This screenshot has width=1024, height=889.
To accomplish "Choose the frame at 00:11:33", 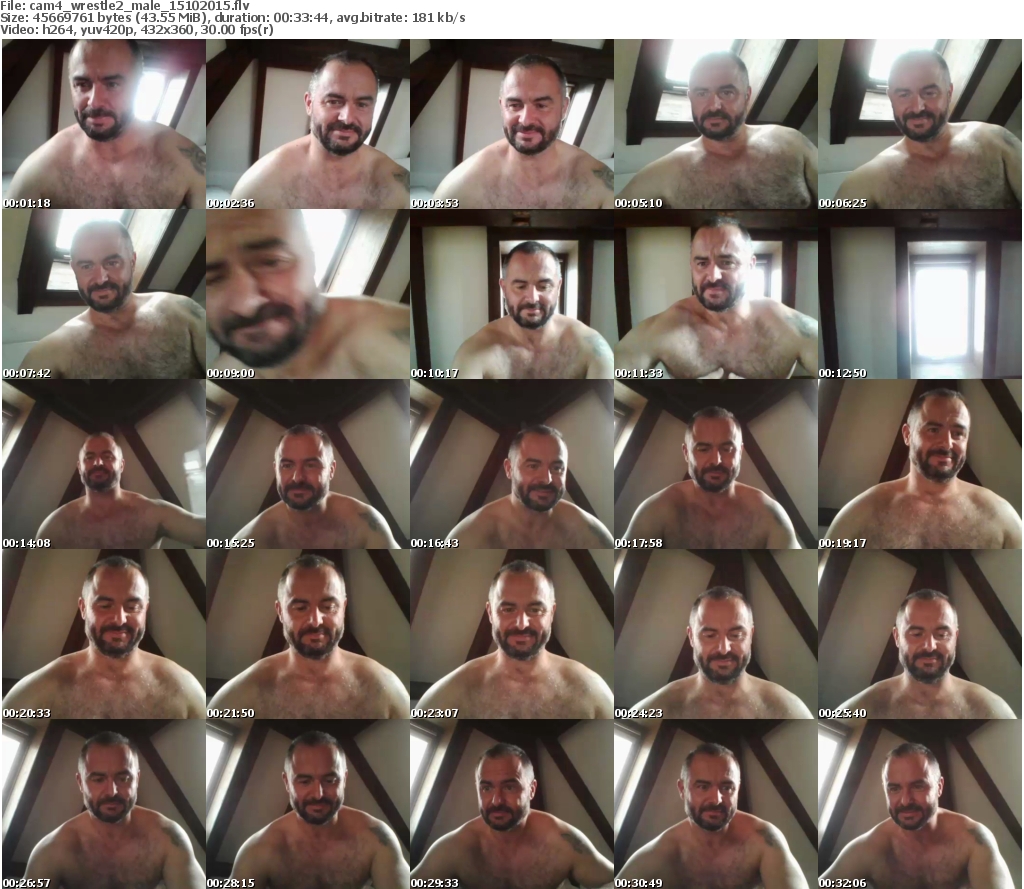I will click(715, 294).
